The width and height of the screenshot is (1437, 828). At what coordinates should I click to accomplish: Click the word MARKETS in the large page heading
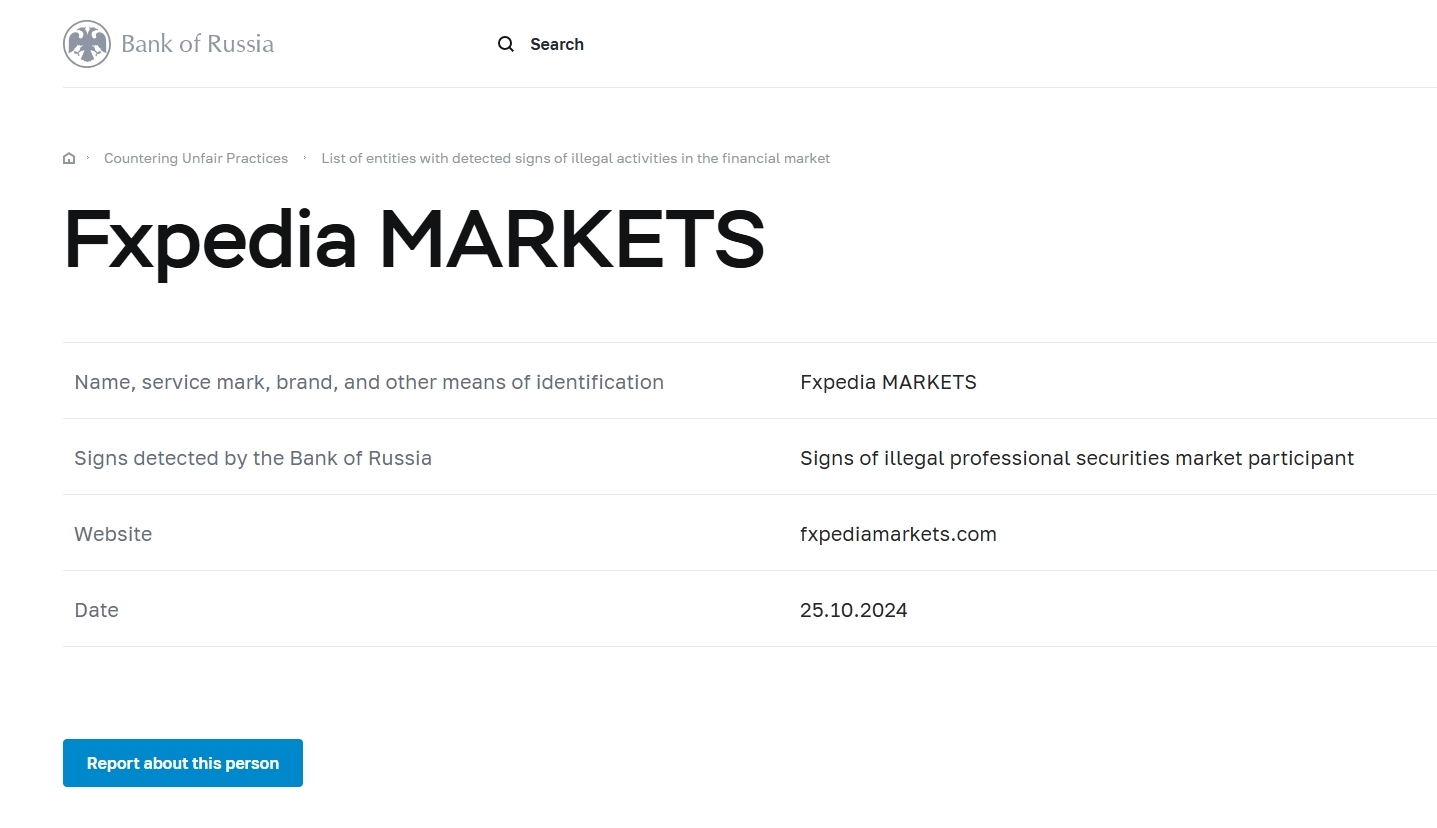tap(571, 240)
